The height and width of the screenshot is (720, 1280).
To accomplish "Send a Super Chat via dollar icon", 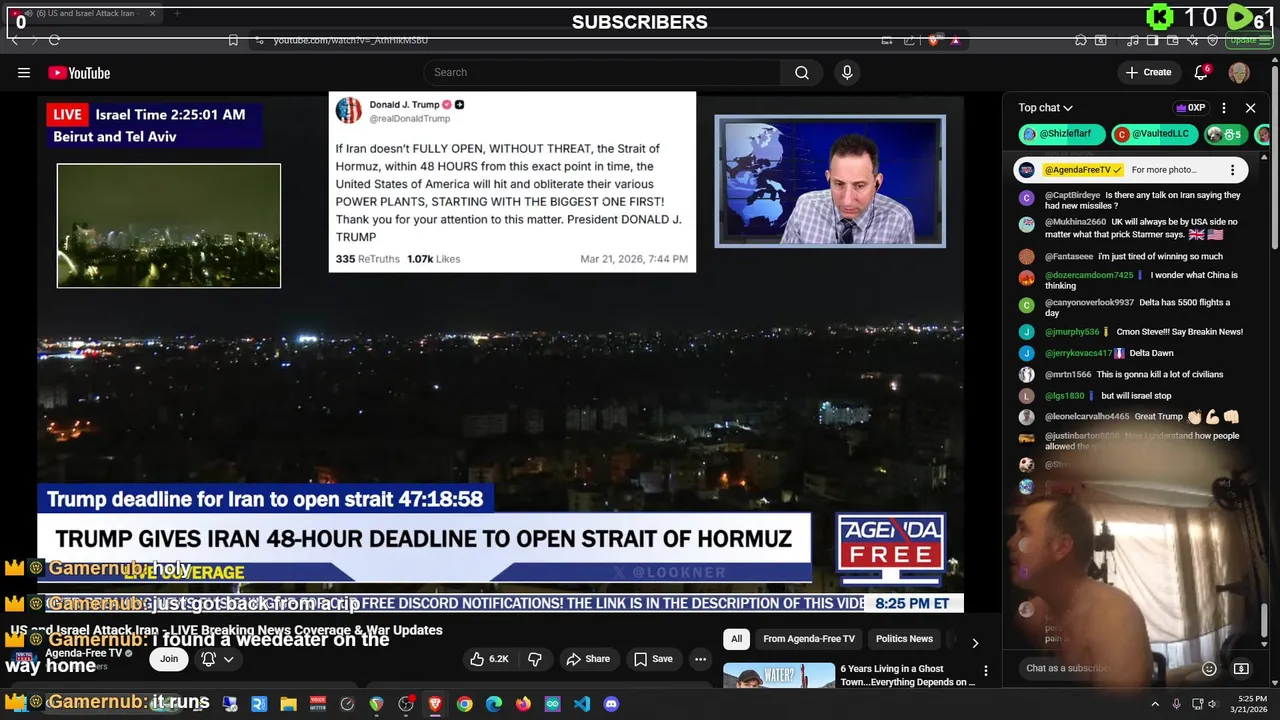I will 1241,668.
